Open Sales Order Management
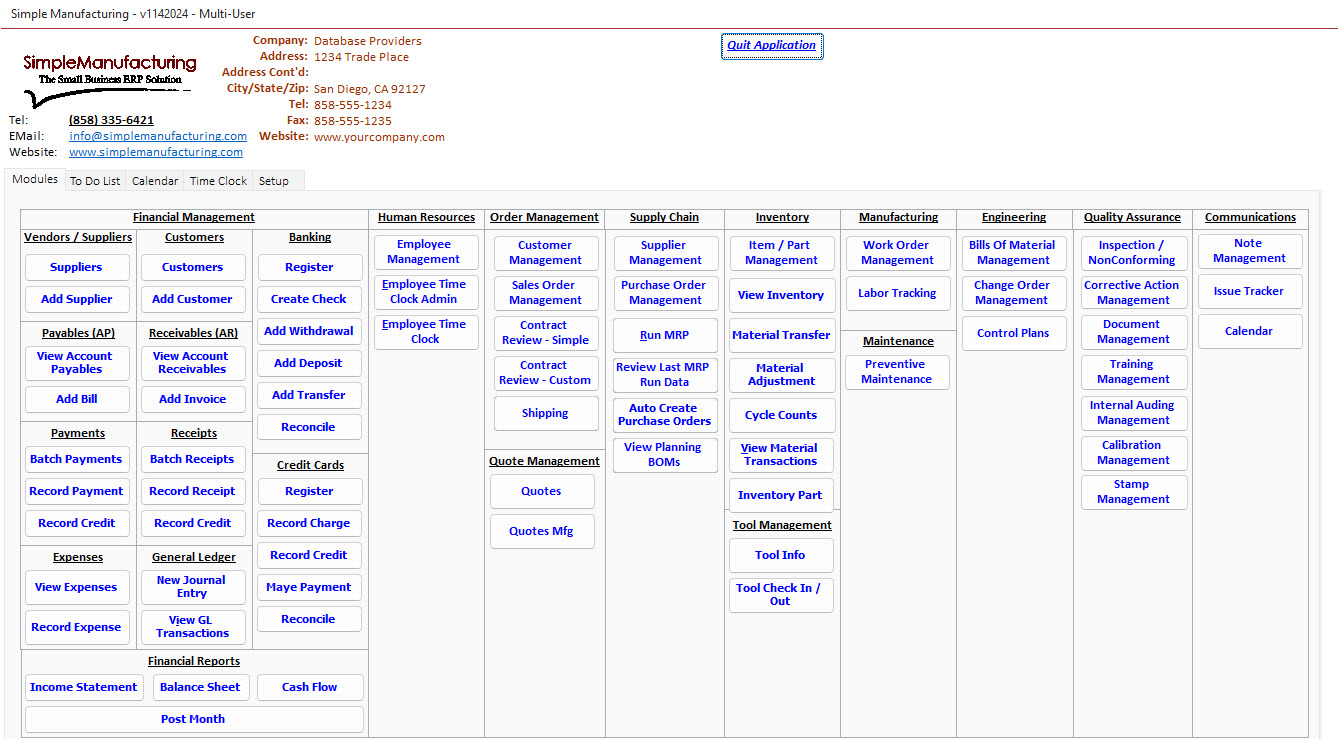1341x739 pixels. coord(545,293)
